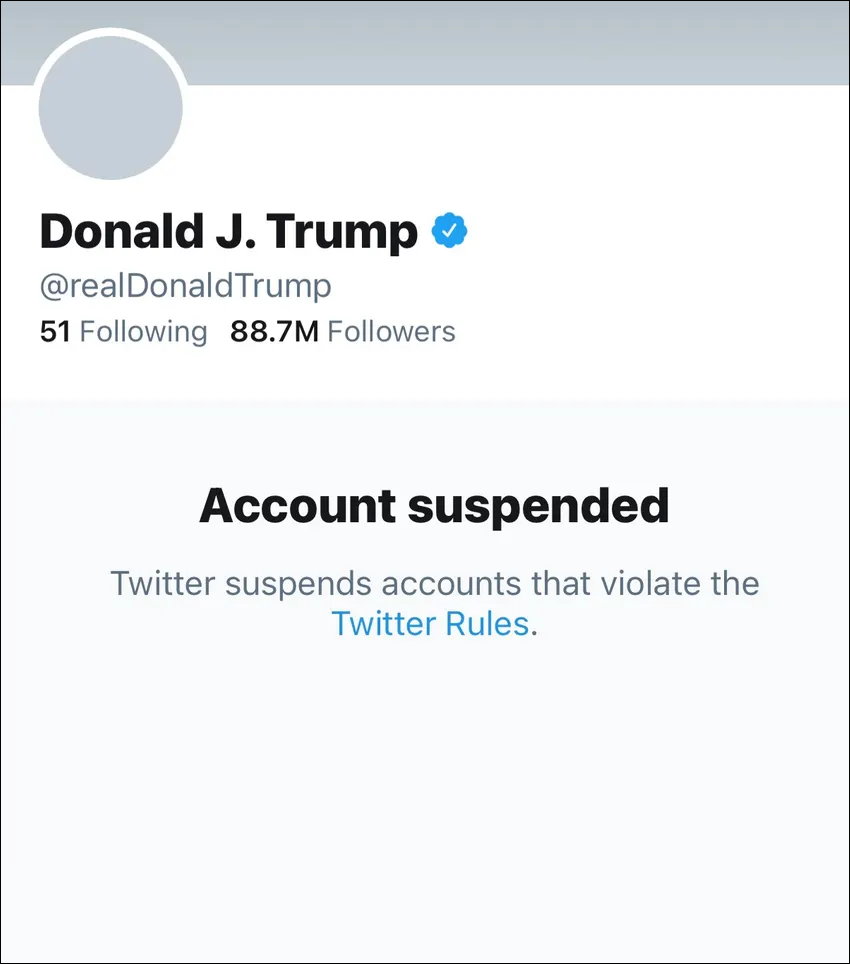This screenshot has width=850, height=964.
Task: Open the "Twitter Rules" link
Action: (x=429, y=624)
